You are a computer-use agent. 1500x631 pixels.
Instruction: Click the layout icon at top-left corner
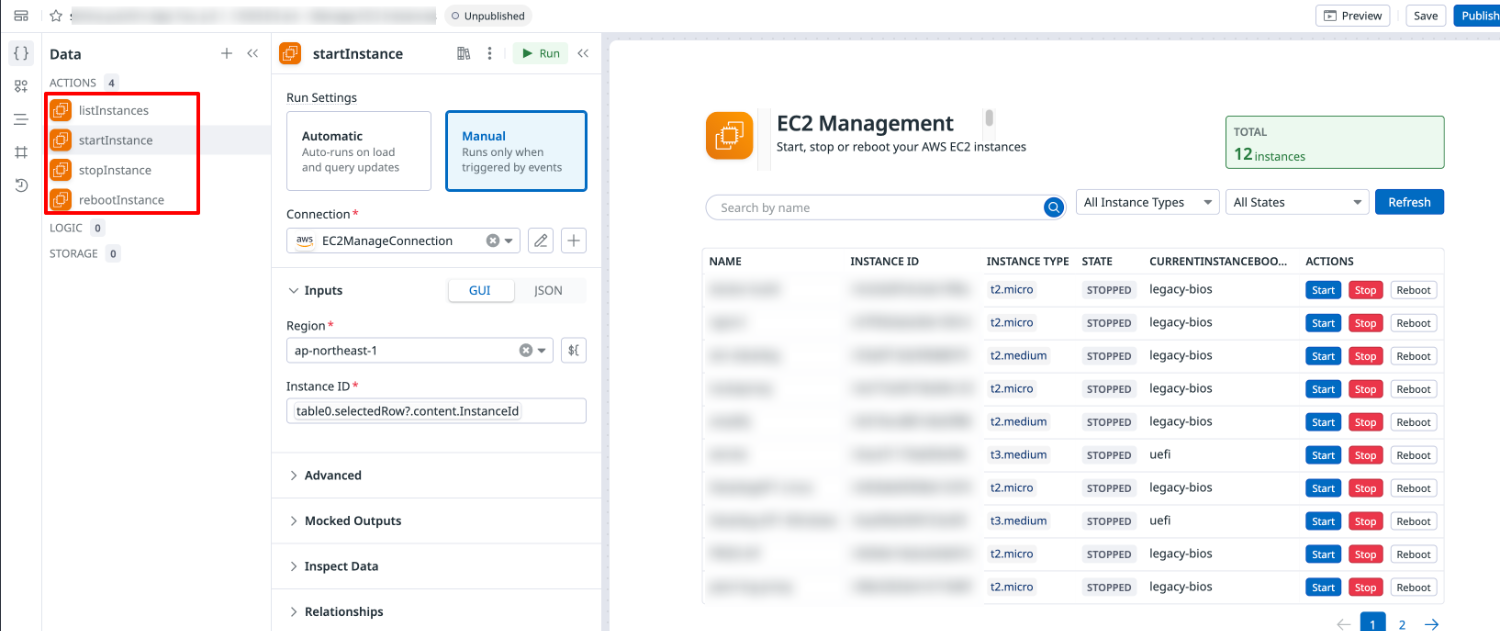[x=21, y=16]
